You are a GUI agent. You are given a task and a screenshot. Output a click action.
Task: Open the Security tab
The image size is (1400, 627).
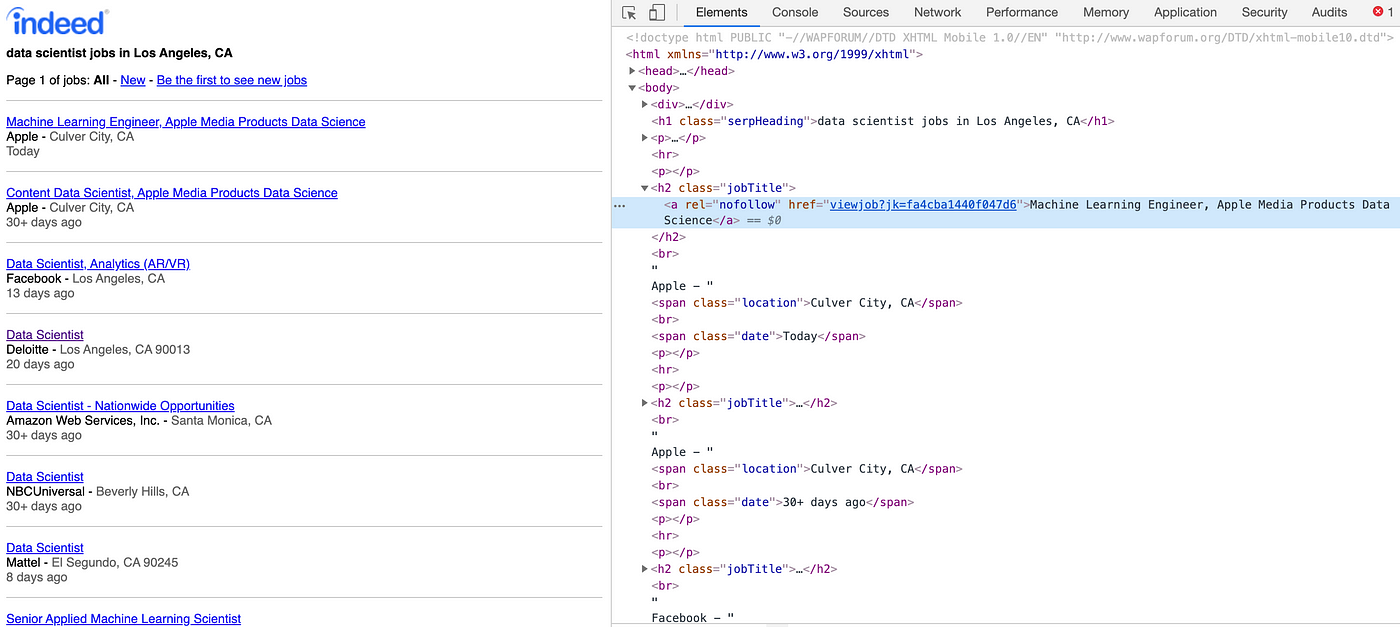tap(1264, 13)
